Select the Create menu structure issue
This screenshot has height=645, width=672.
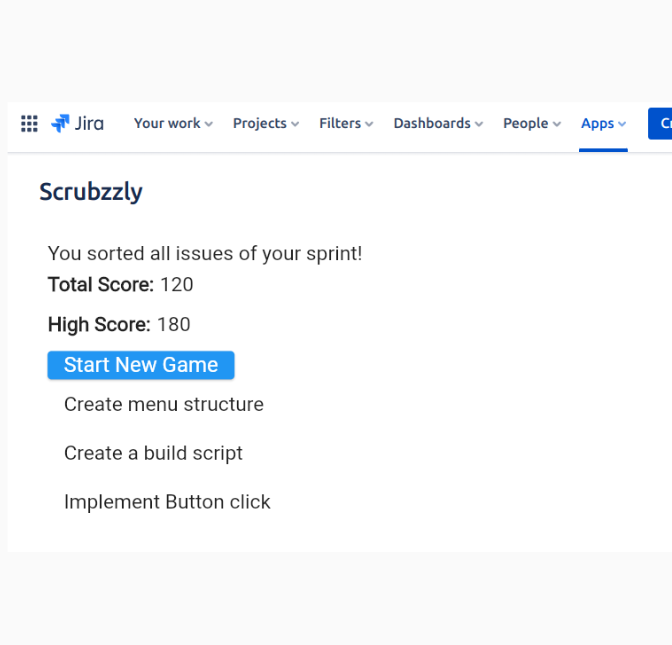(x=164, y=404)
